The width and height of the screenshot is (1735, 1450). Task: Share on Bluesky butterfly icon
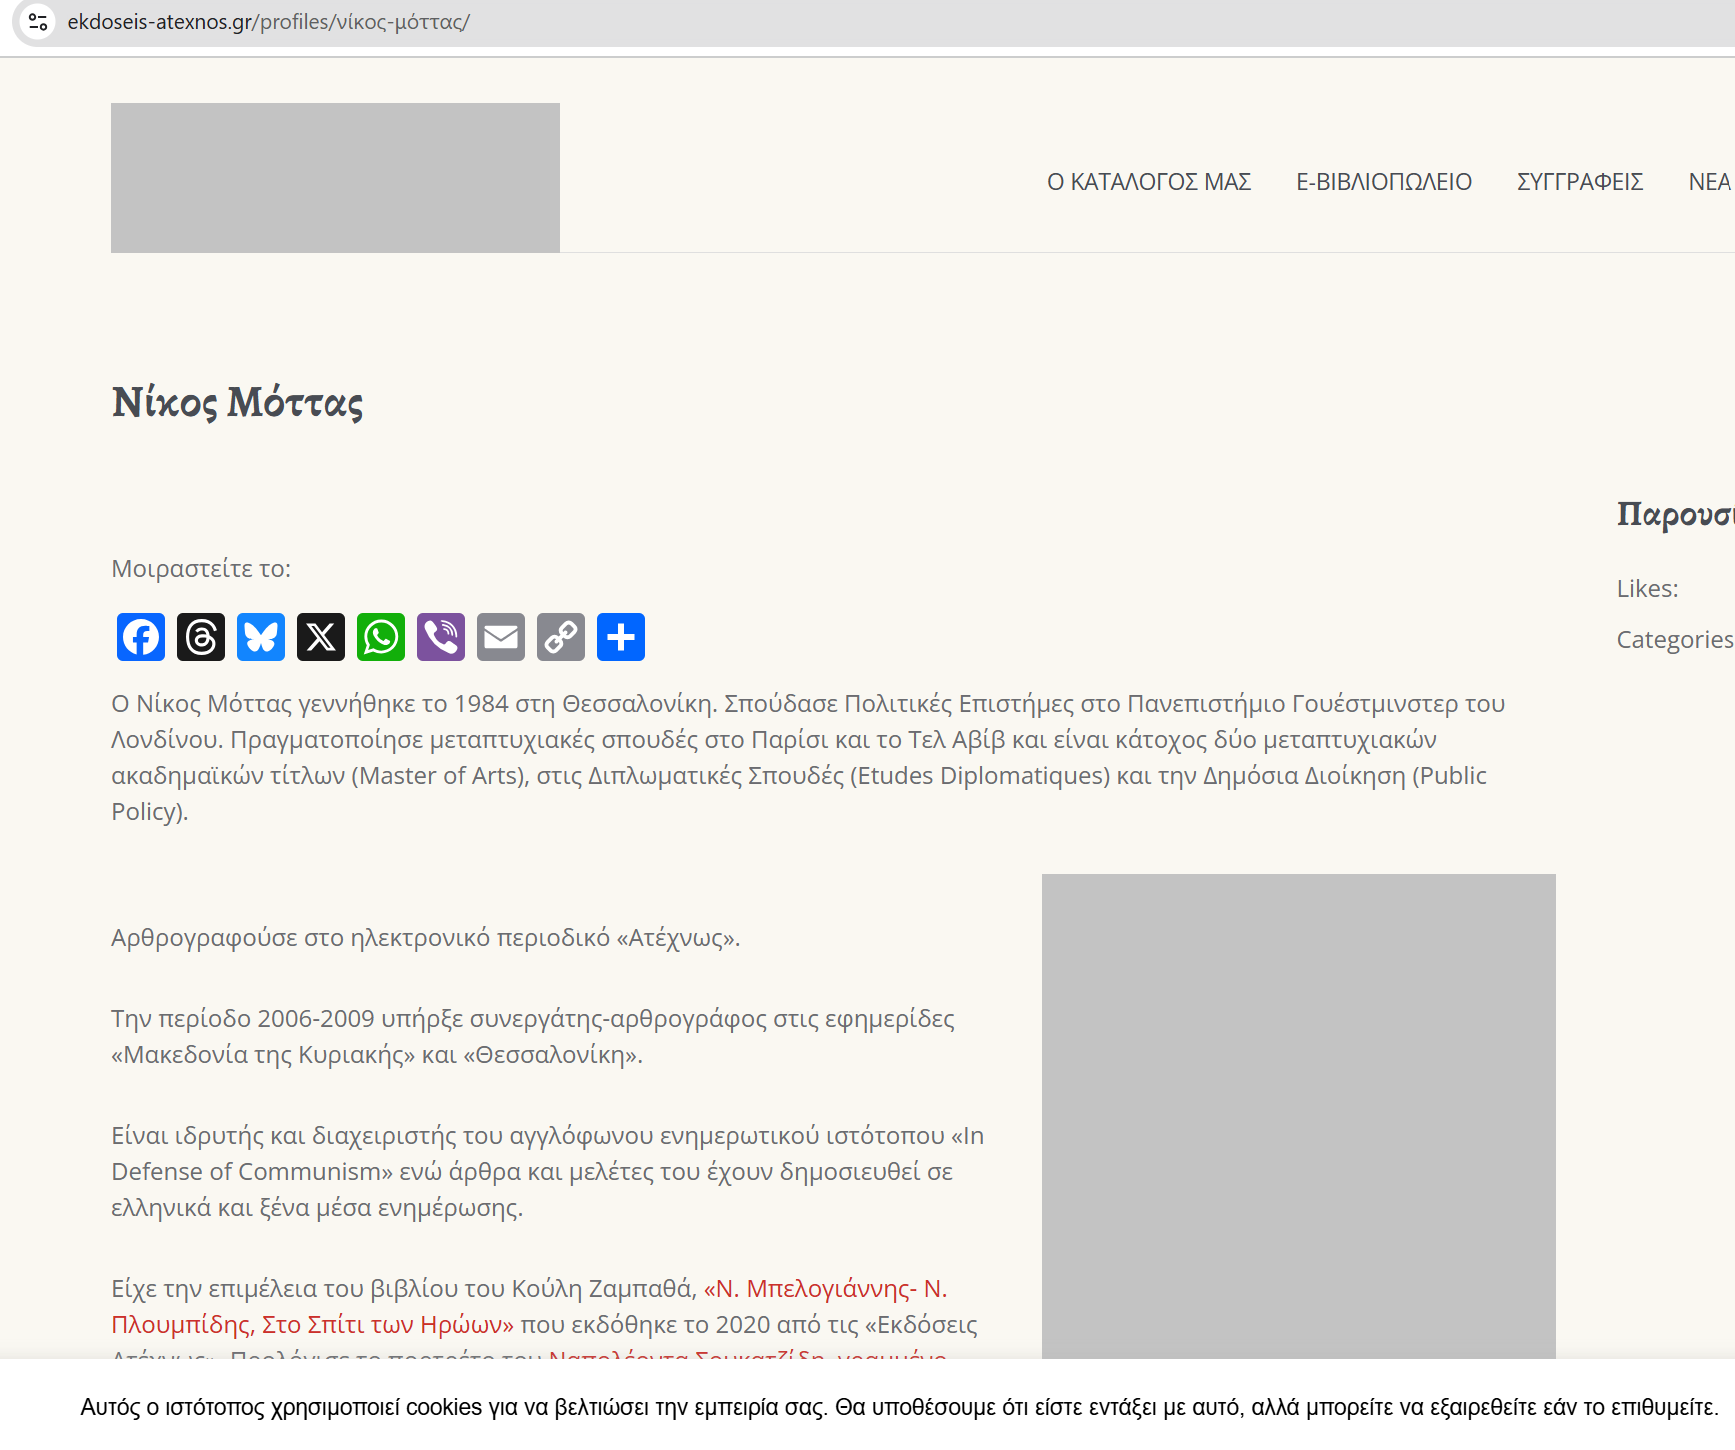(261, 637)
